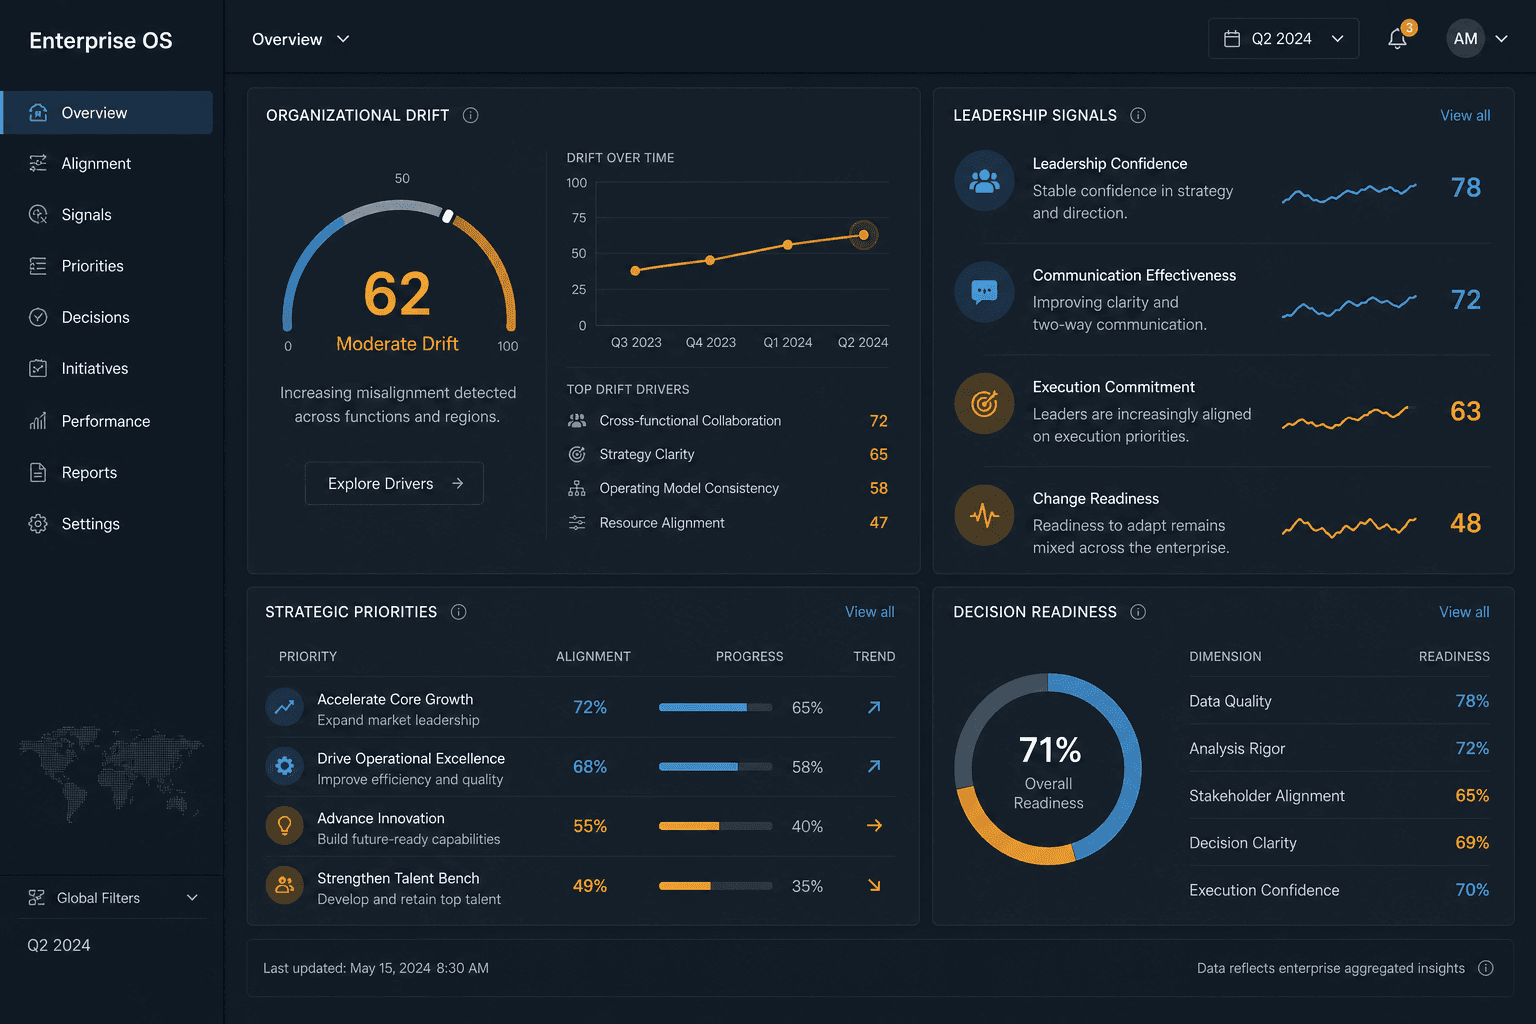
Task: Open the Q2 2024 period dropdown
Action: click(x=1283, y=39)
